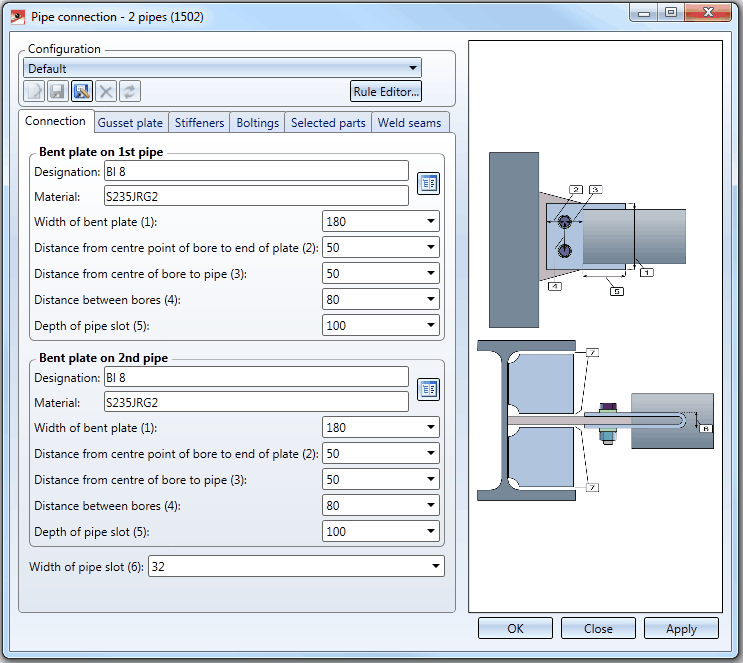
Task: Click the 1st pipe Material input field
Action: (256, 196)
